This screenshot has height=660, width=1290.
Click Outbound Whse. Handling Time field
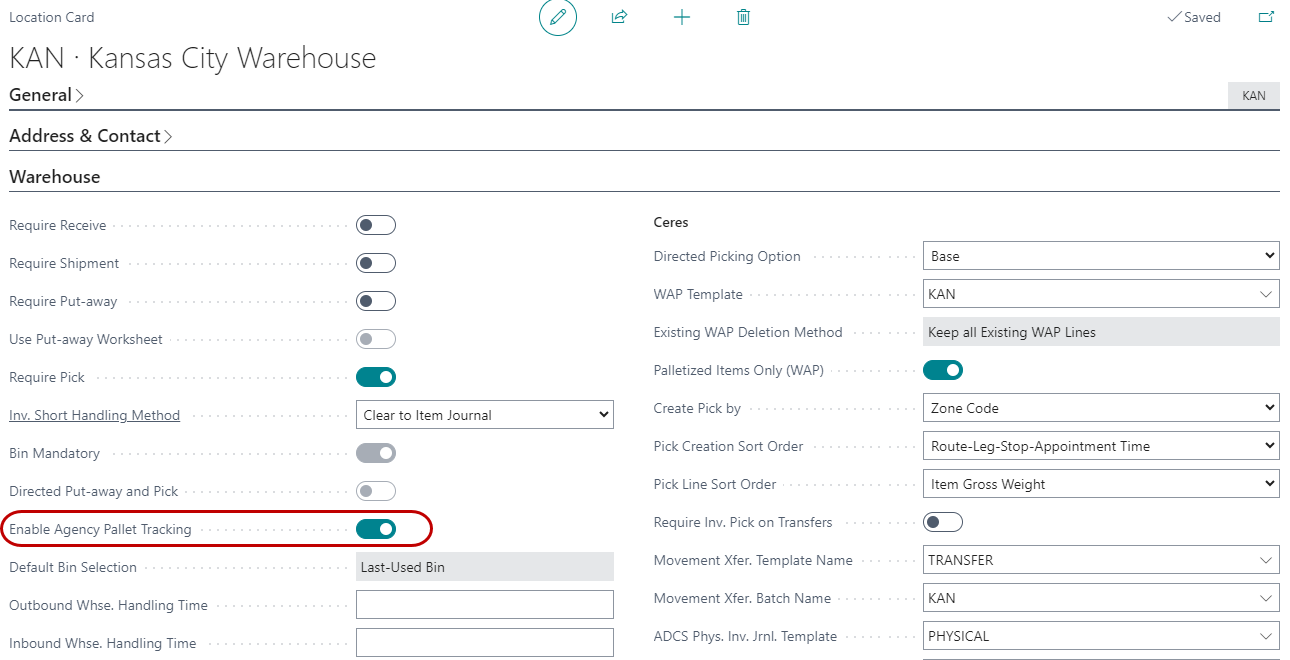(485, 605)
